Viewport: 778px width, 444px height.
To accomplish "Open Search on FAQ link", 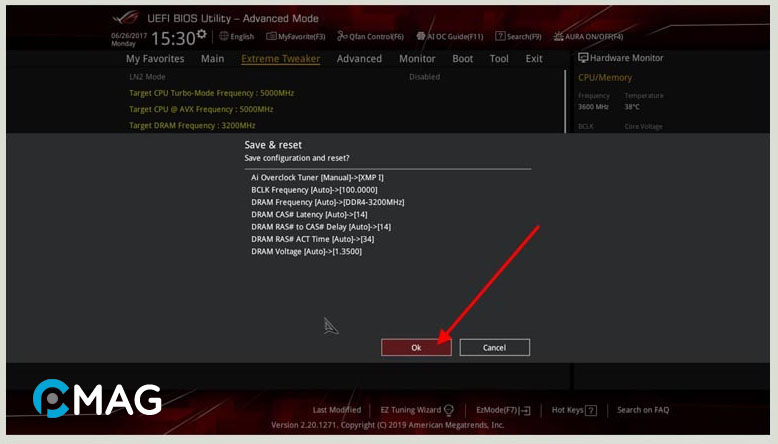I will (643, 410).
